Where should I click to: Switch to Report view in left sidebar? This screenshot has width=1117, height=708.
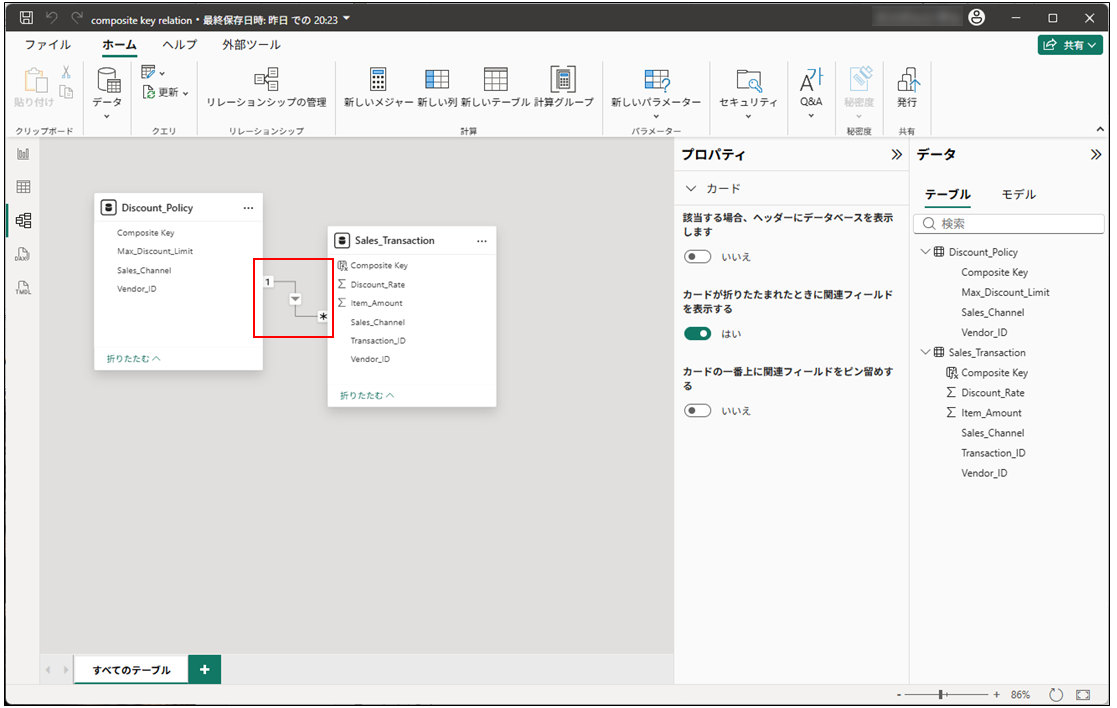point(23,154)
